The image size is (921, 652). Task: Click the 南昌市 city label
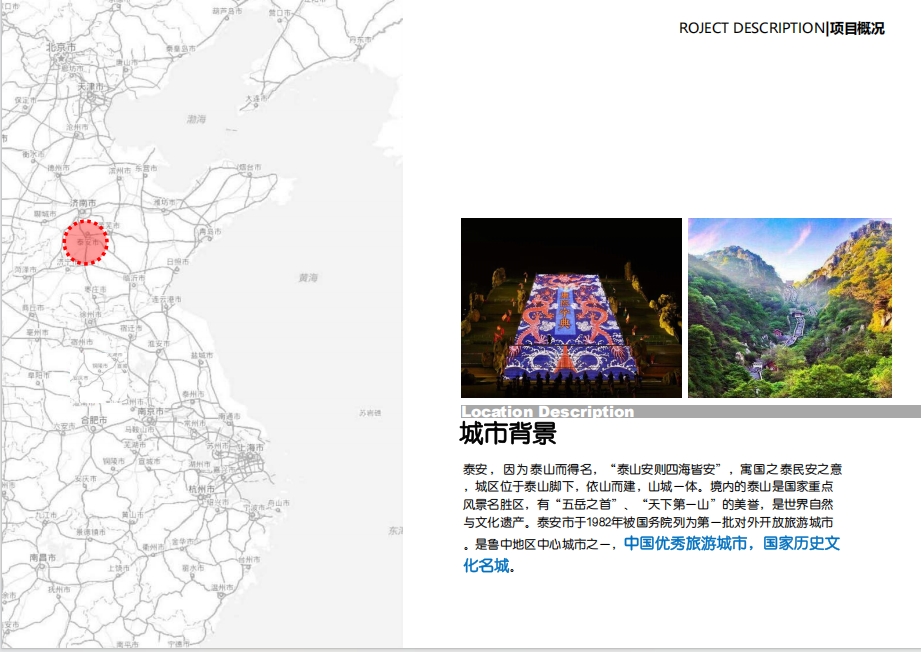(x=42, y=557)
